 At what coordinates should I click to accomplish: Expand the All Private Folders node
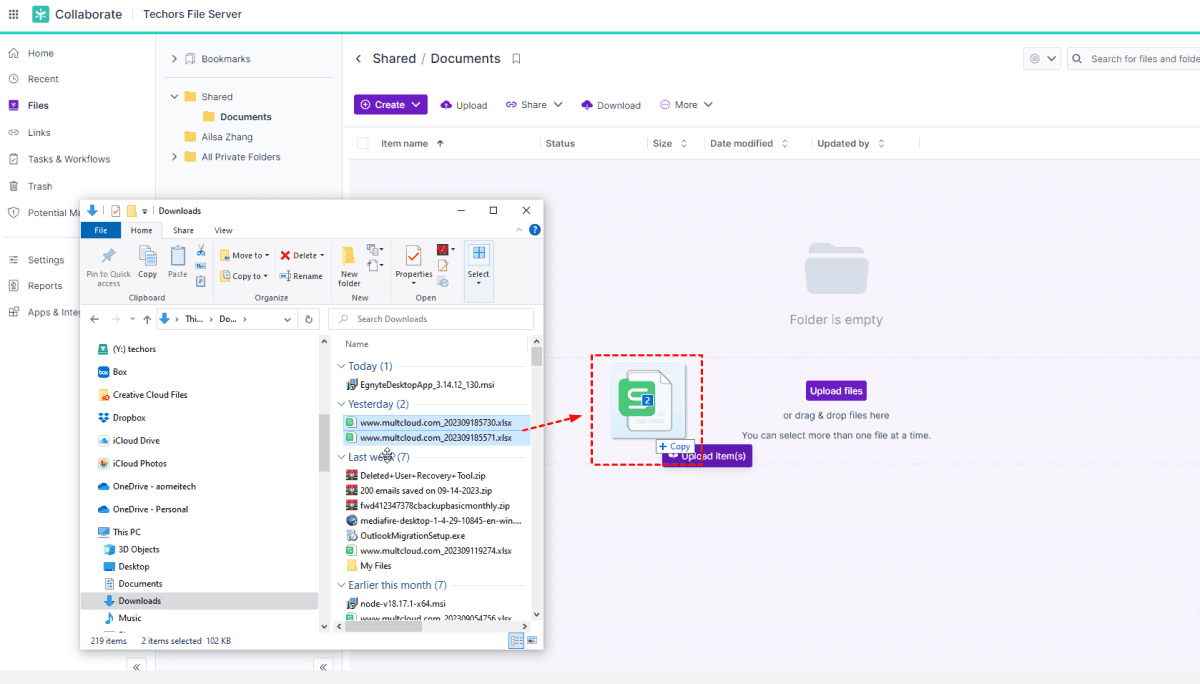click(x=175, y=157)
